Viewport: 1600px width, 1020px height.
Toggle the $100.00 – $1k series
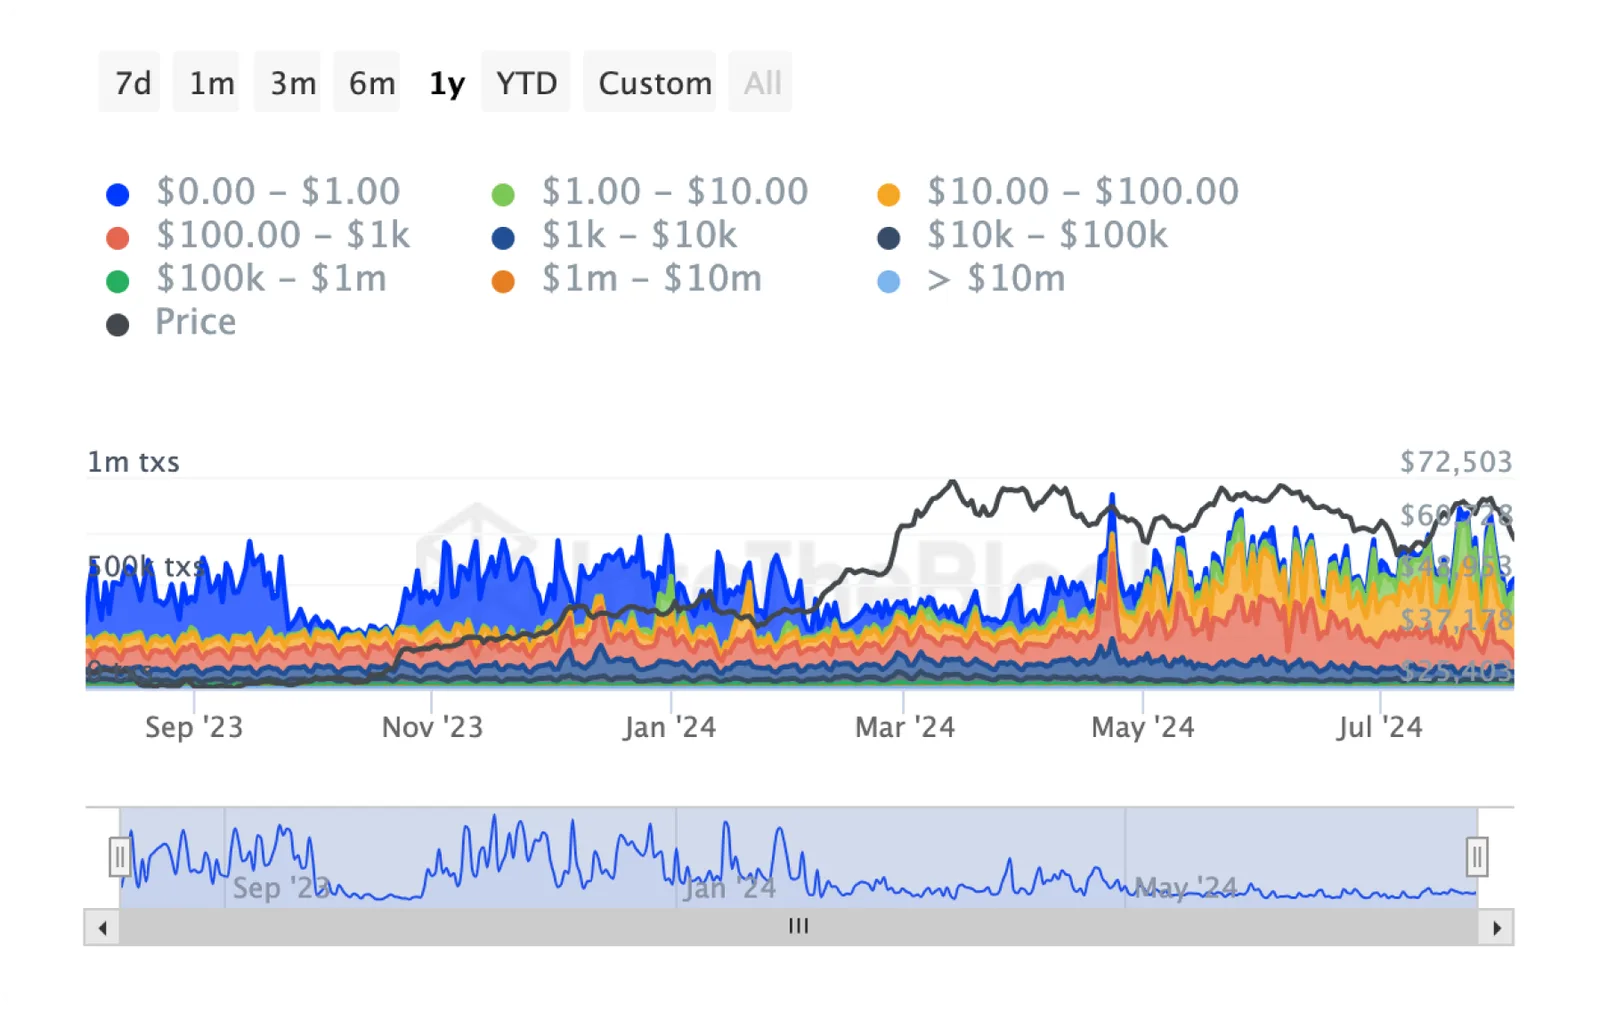tap(258, 236)
